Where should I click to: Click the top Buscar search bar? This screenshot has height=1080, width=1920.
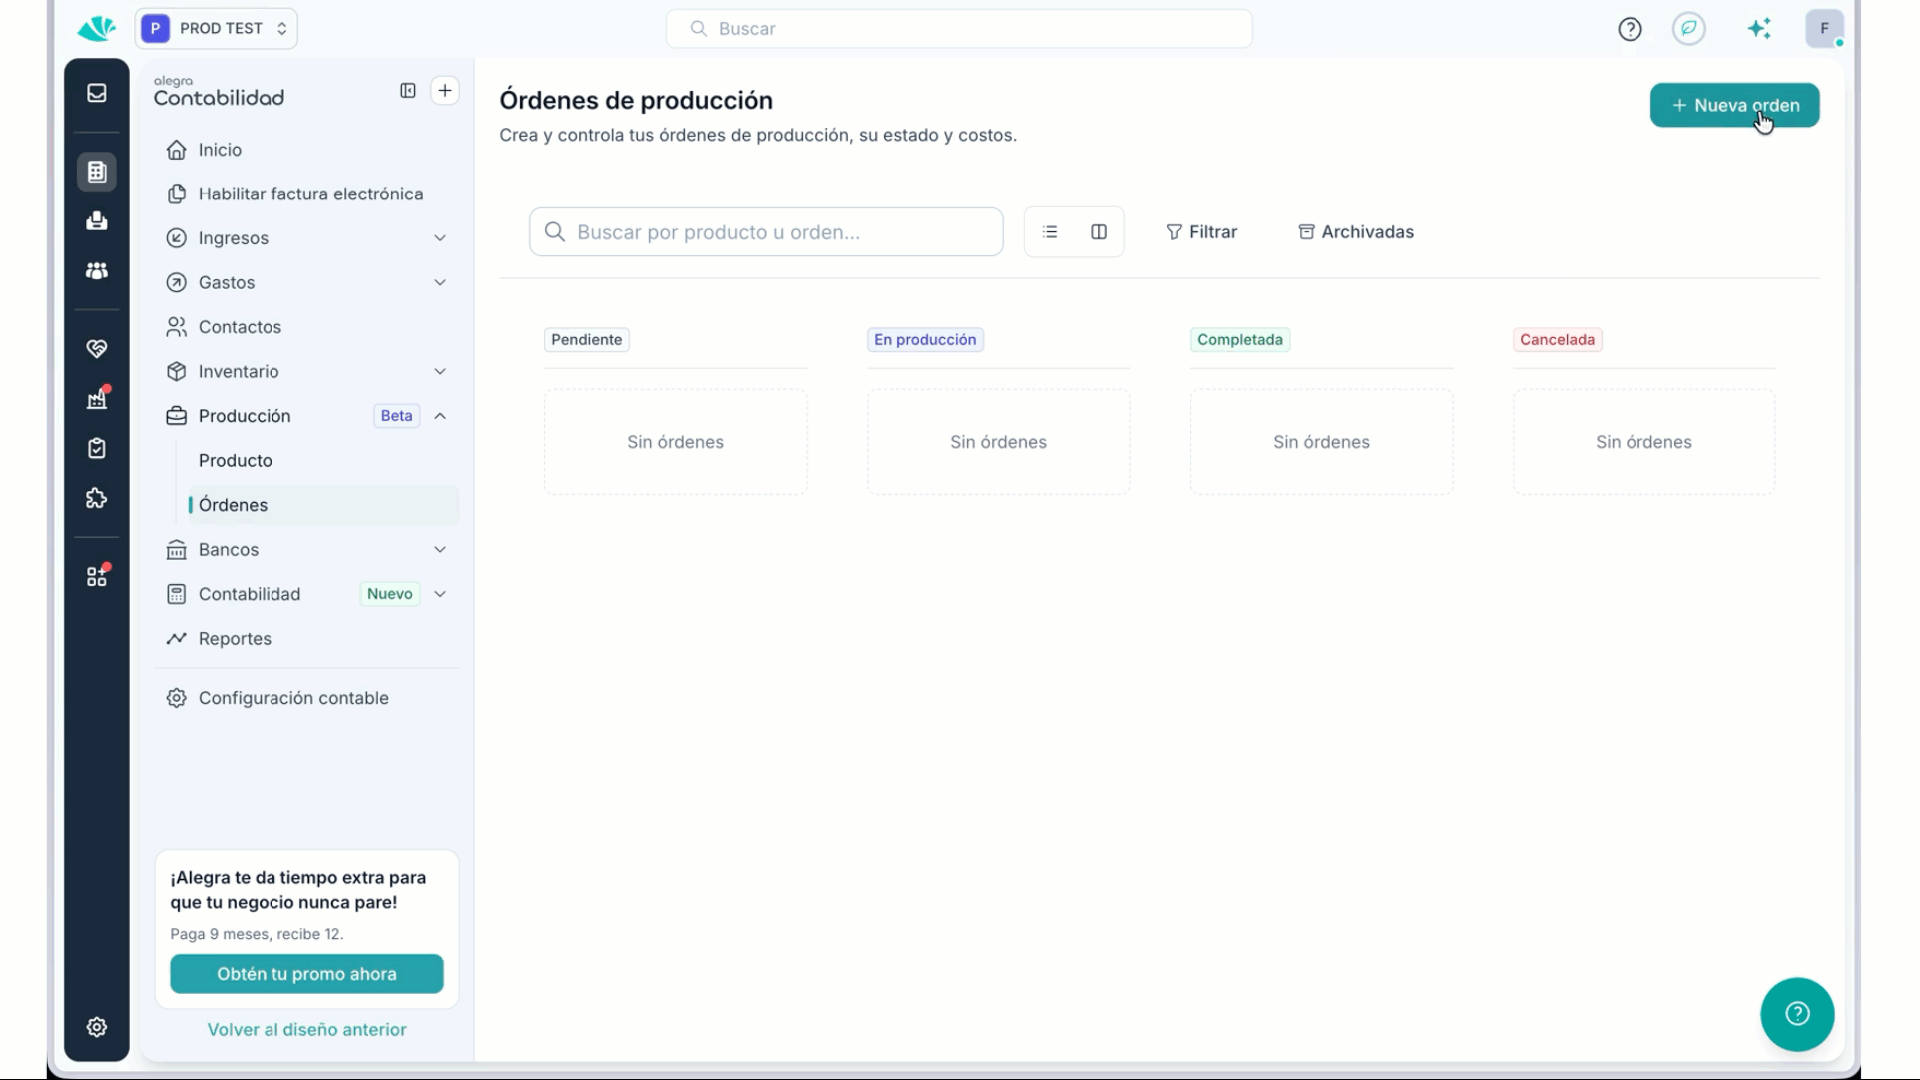[x=959, y=29]
